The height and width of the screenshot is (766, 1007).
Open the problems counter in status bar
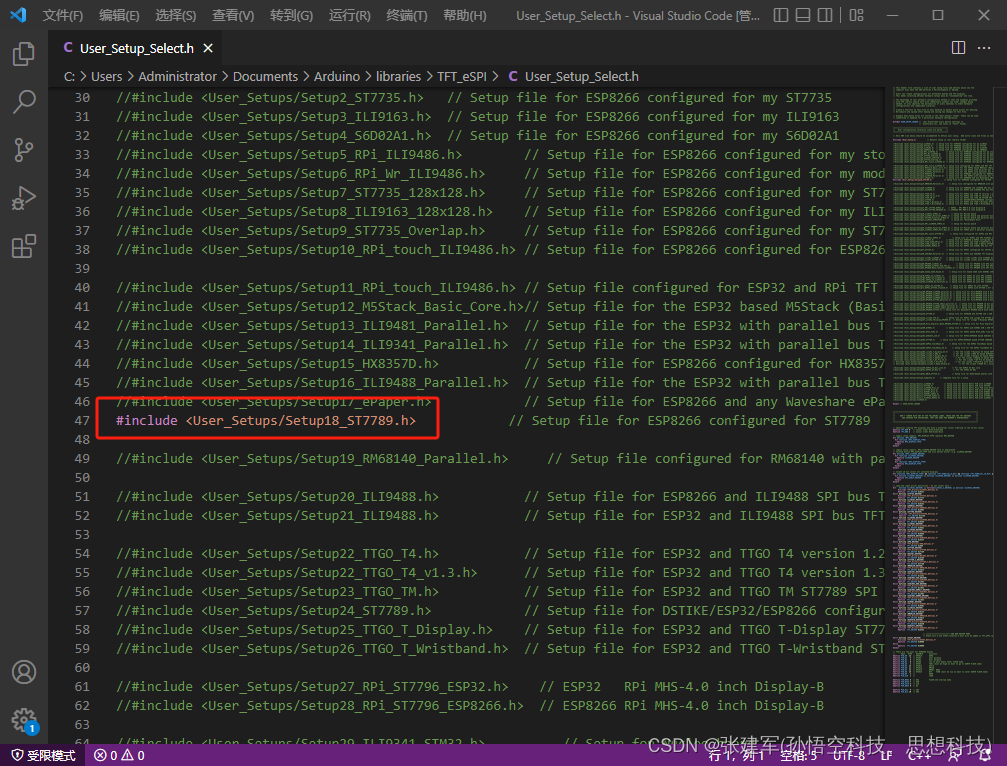(x=118, y=755)
